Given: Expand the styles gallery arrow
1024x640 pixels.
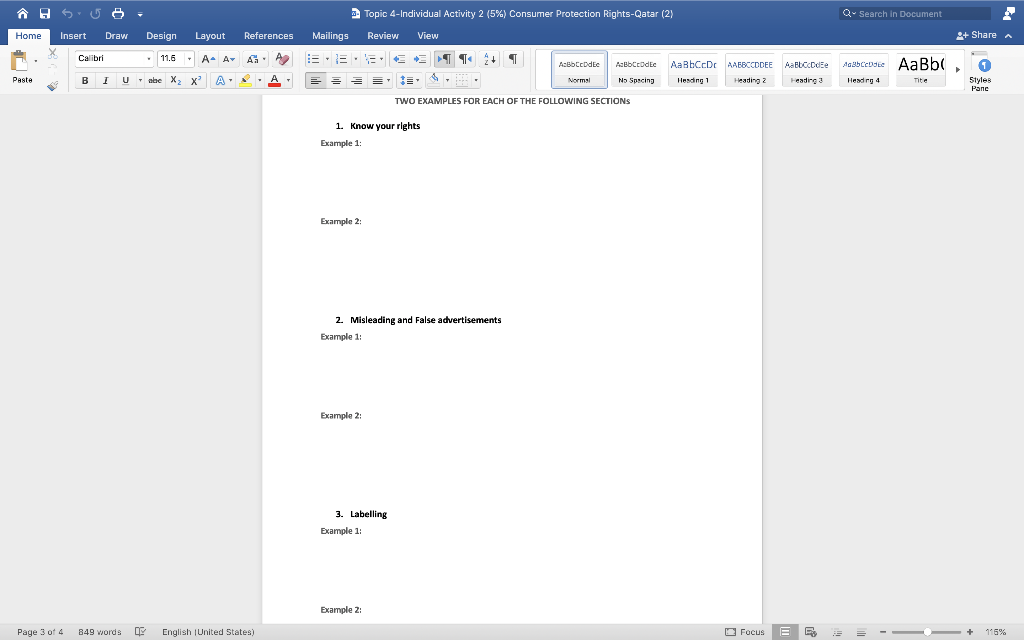Looking at the screenshot, I should pyautogui.click(x=957, y=69).
